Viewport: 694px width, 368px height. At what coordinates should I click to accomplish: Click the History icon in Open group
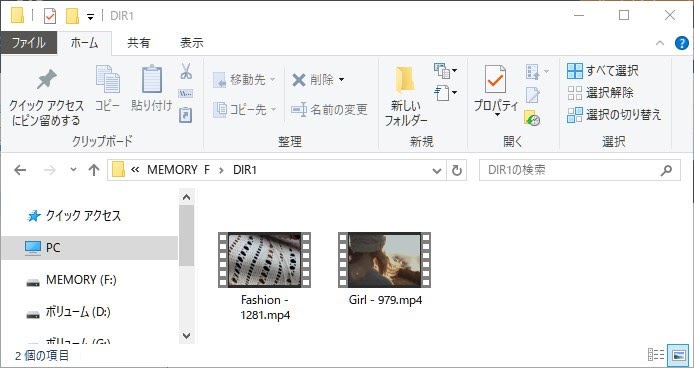pos(532,118)
